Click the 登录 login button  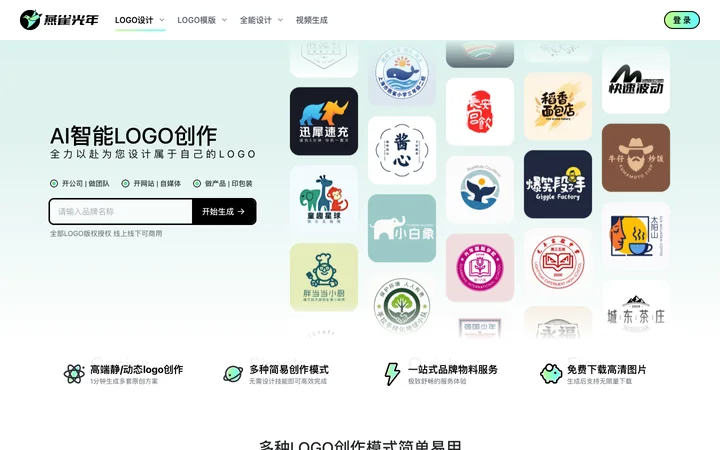click(x=682, y=20)
